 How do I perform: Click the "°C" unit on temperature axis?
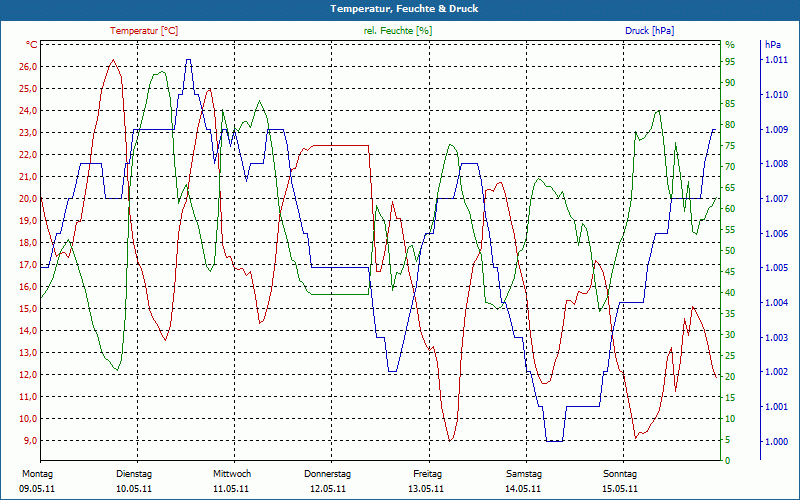pyautogui.click(x=32, y=45)
